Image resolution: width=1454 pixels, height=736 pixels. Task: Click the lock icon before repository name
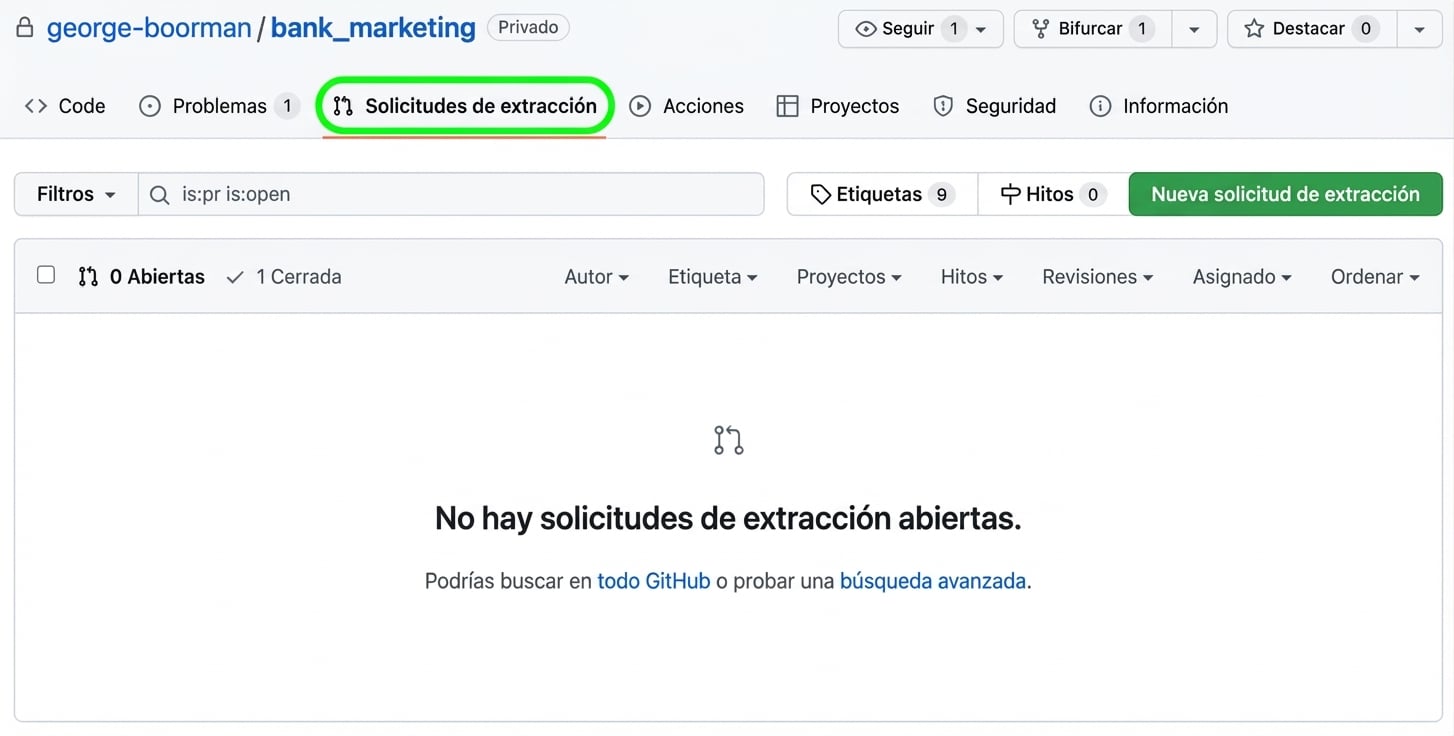[x=25, y=28]
